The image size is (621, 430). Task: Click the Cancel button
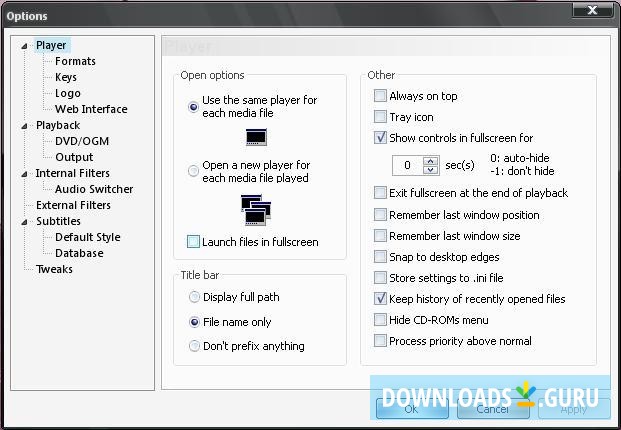[x=493, y=408]
